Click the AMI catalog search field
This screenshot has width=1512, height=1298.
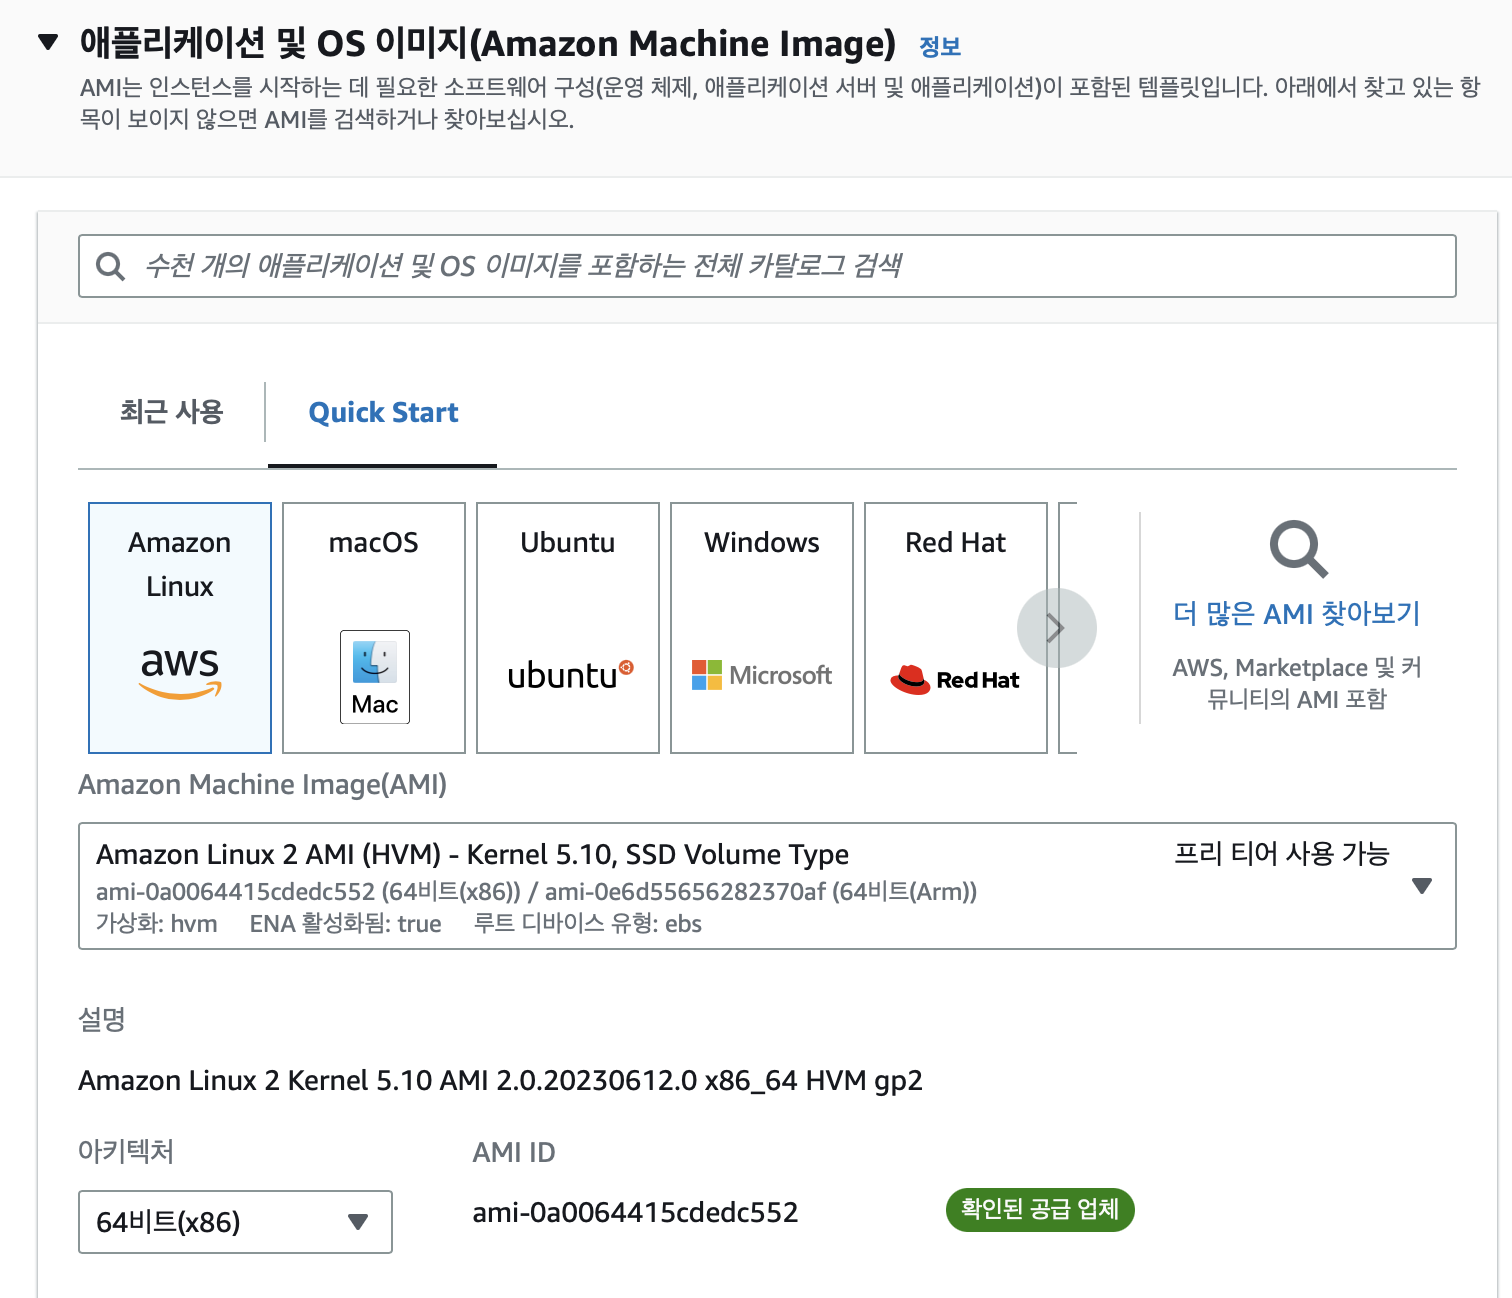point(767,266)
